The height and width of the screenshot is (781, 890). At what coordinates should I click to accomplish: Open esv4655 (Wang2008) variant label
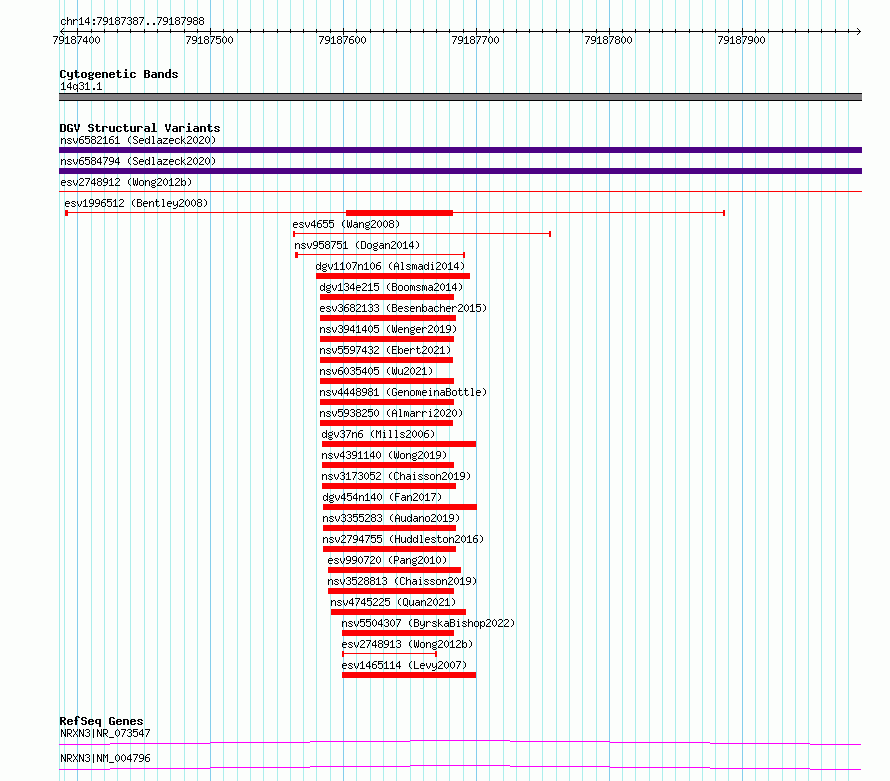(x=346, y=224)
